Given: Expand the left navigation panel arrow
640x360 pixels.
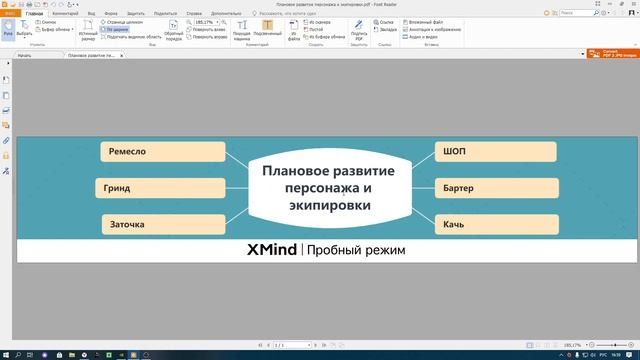Looking at the screenshot, I should pos(8,63).
